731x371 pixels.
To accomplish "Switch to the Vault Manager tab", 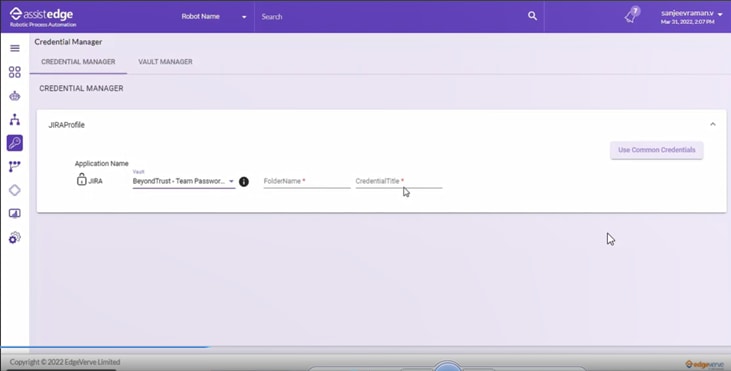I will pos(166,62).
